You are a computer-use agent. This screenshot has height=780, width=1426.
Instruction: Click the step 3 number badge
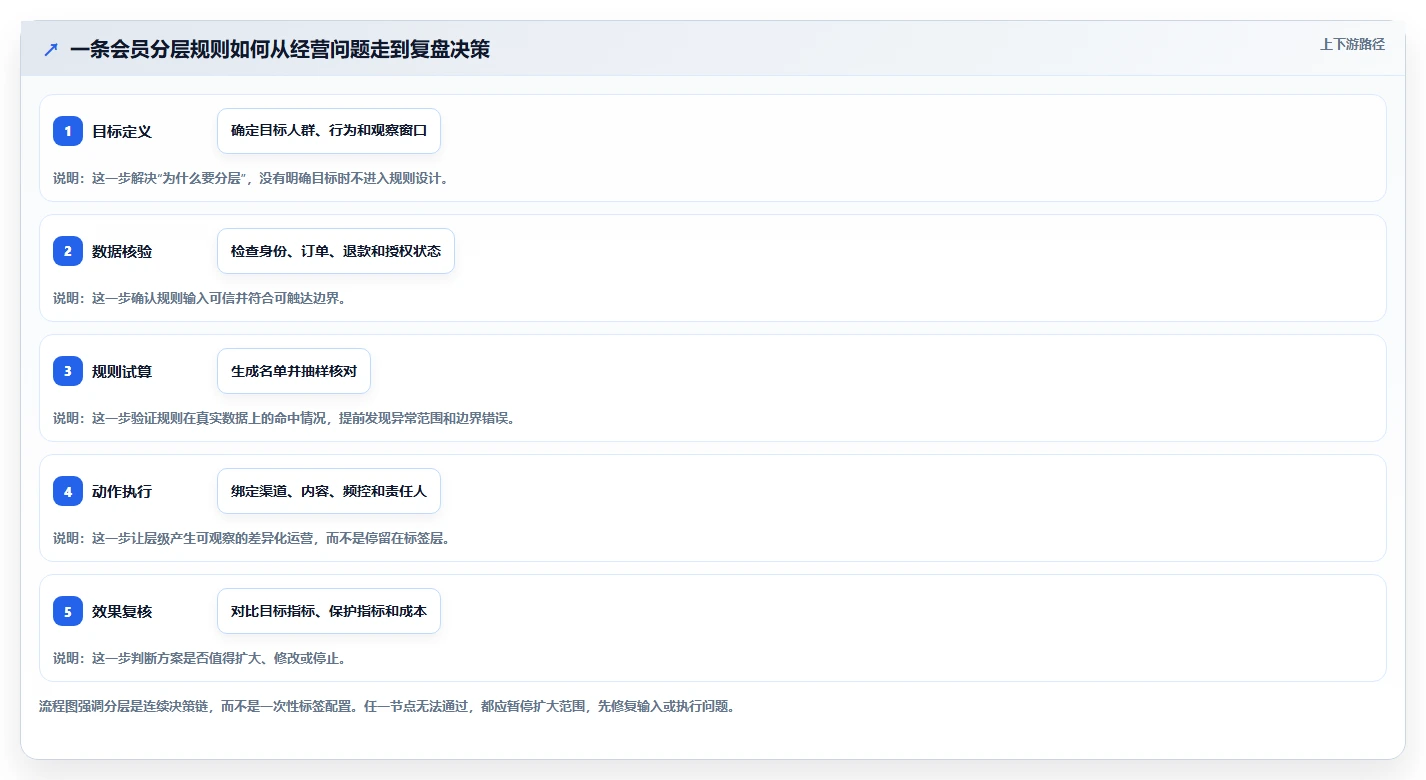(x=68, y=371)
